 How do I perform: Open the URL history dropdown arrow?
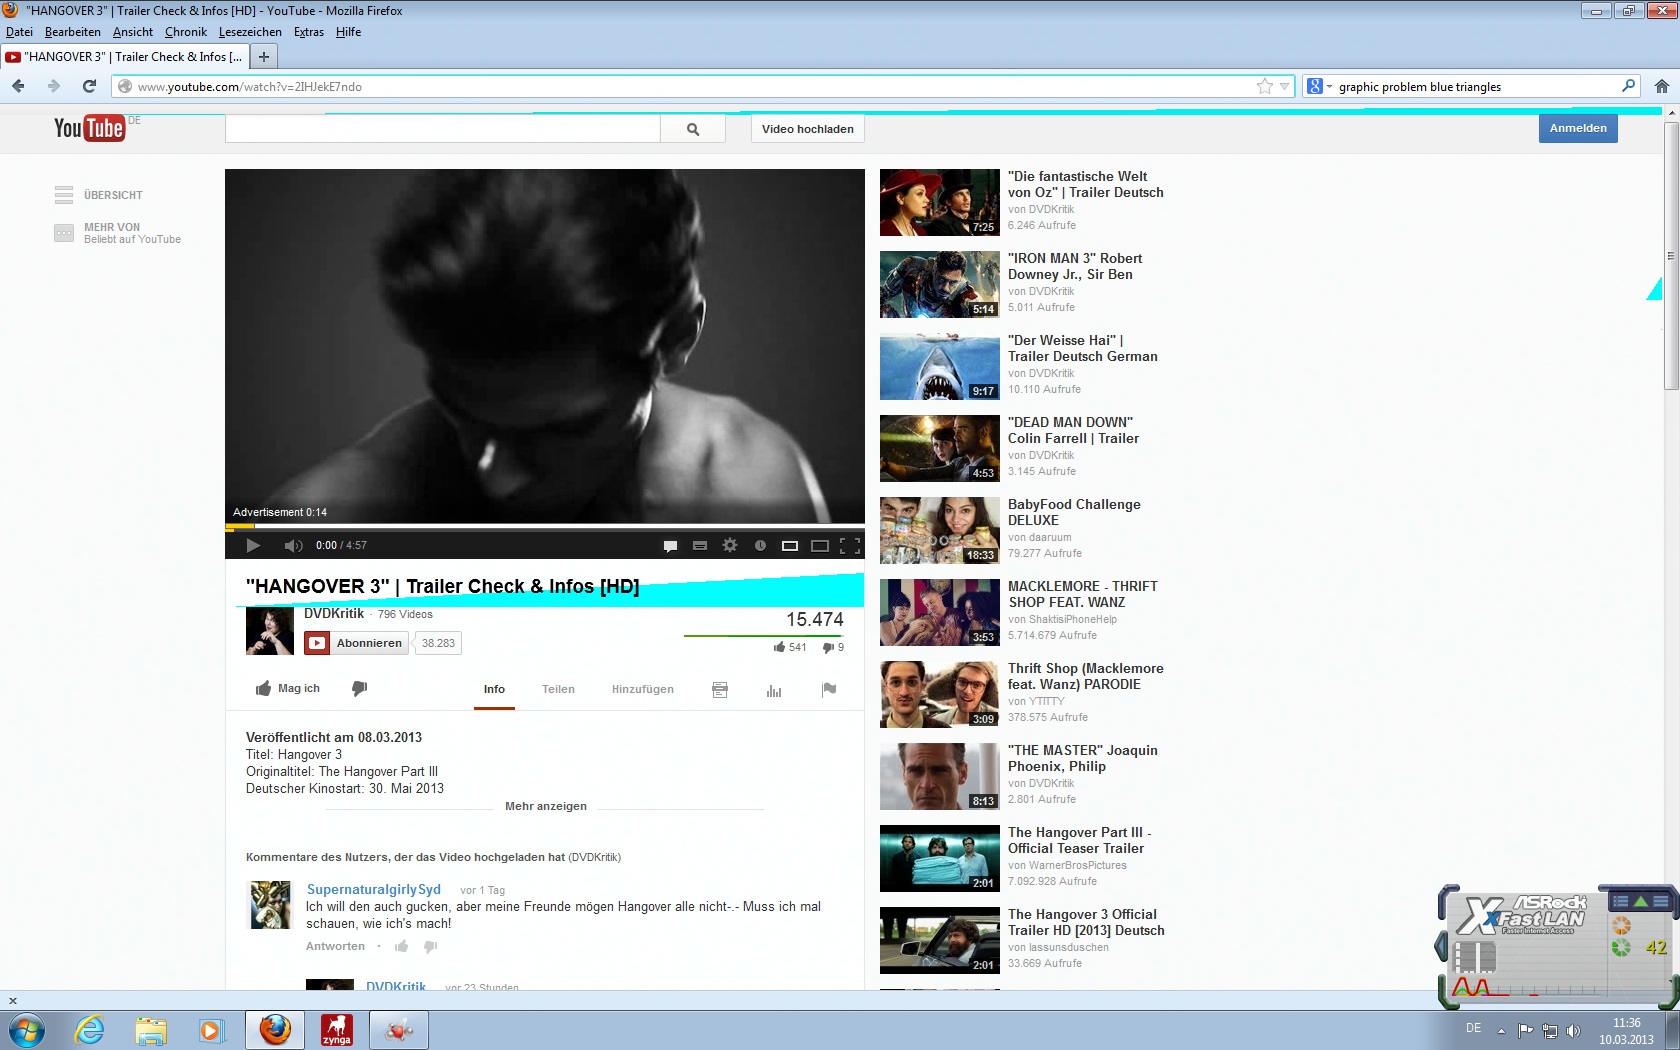pyautogui.click(x=1285, y=86)
